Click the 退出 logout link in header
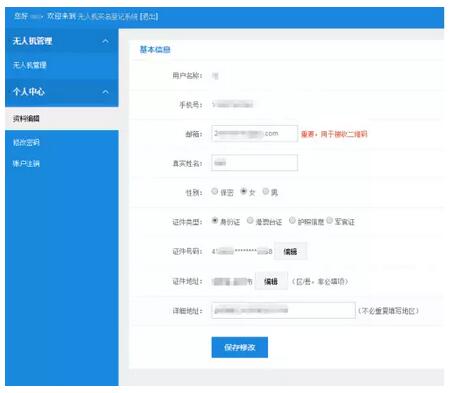 [x=149, y=16]
